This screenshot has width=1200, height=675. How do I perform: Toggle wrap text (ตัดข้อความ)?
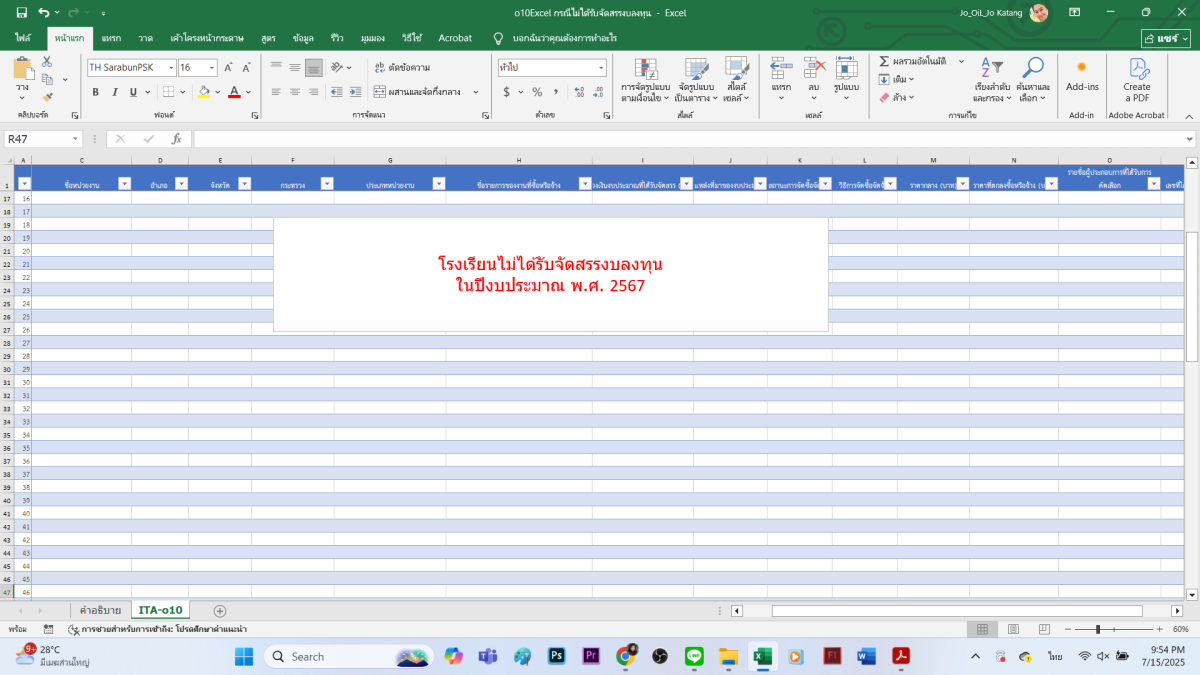(401, 68)
